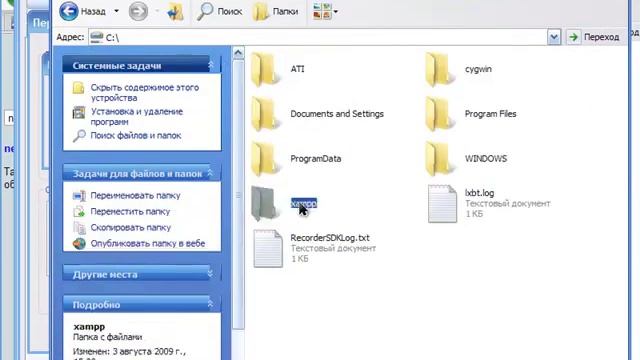
Task: Click Опубликовать папку в вебе task
Action: pos(148,243)
